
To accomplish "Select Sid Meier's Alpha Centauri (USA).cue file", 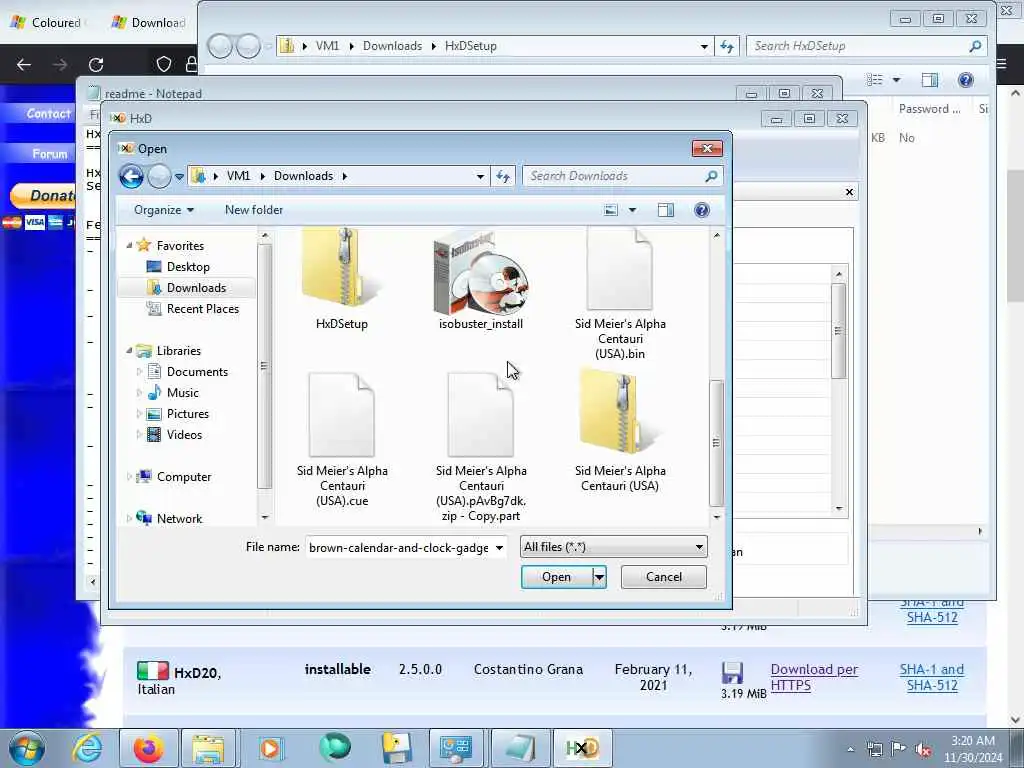I will (342, 439).
